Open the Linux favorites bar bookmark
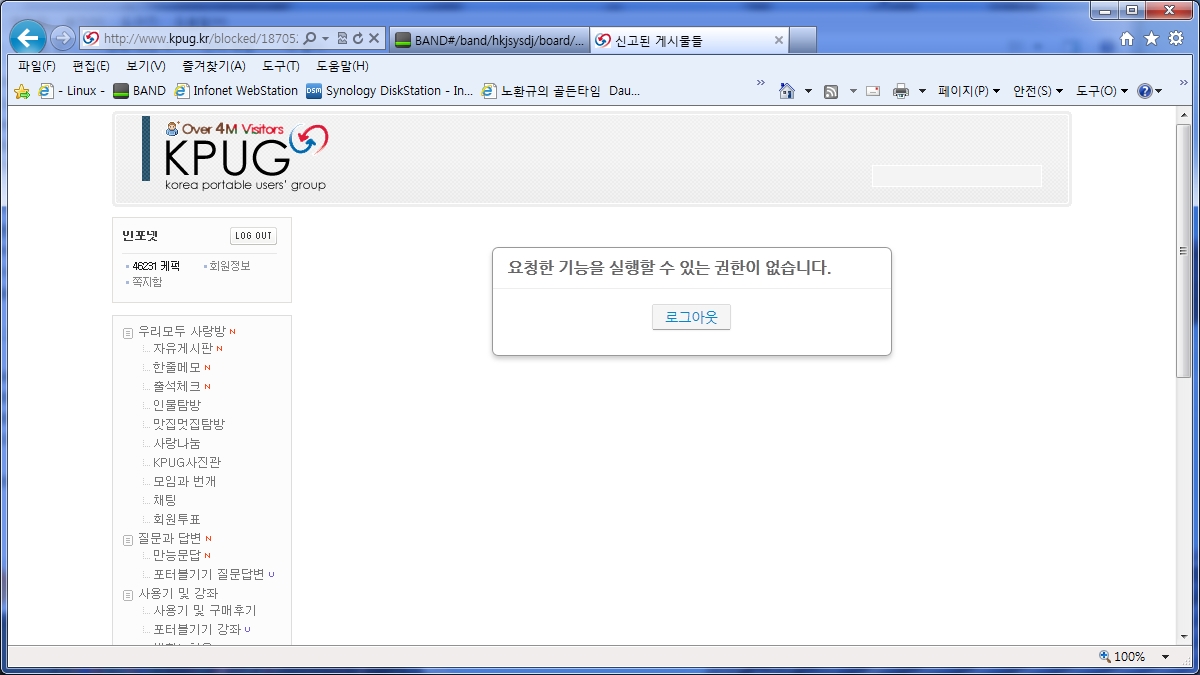Image resolution: width=1200 pixels, height=675 pixels. tap(71, 91)
